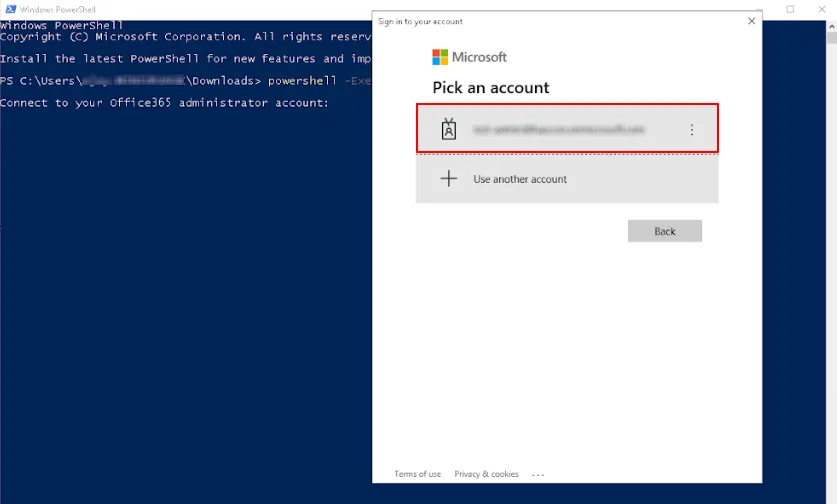This screenshot has height=504, width=837.
Task: Close the Sign in to your account dialog
Action: (x=751, y=21)
